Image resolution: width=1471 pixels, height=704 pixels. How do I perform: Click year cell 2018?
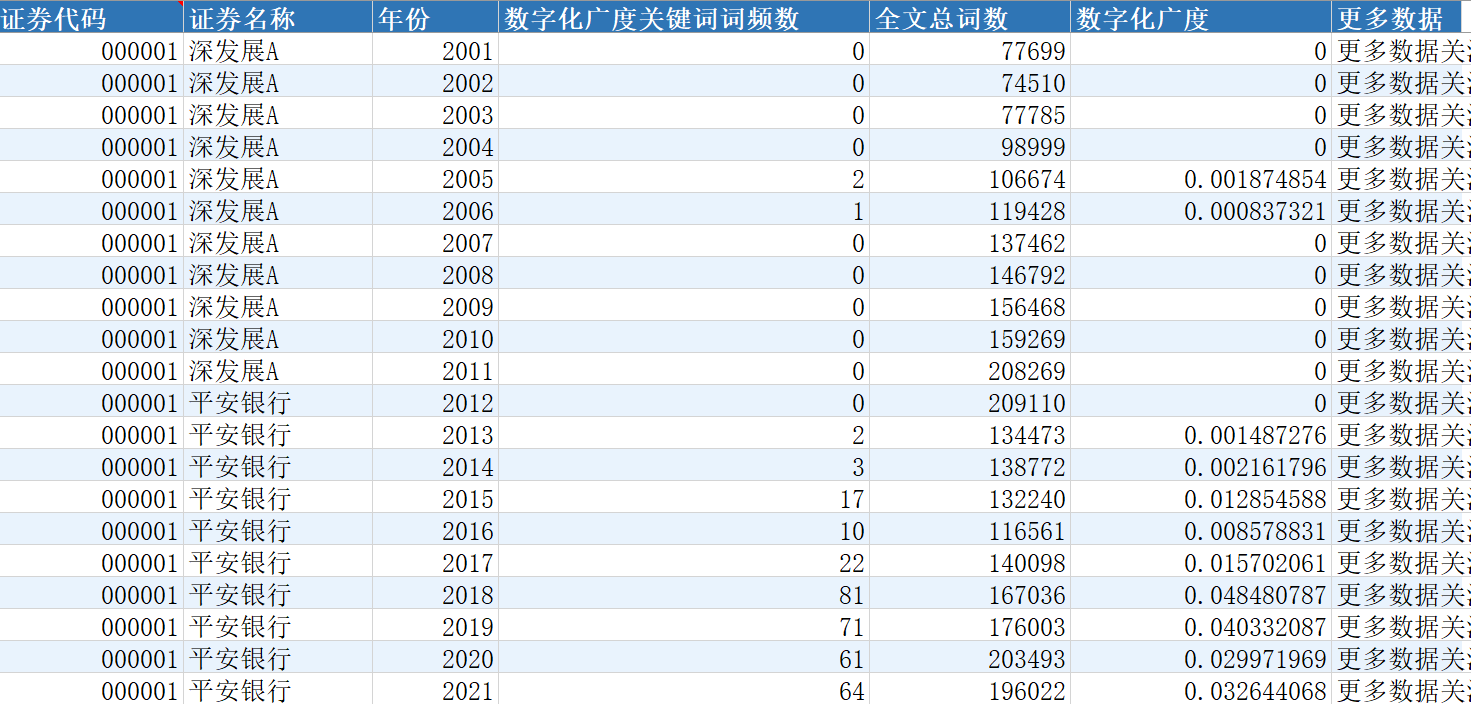[x=435, y=595]
